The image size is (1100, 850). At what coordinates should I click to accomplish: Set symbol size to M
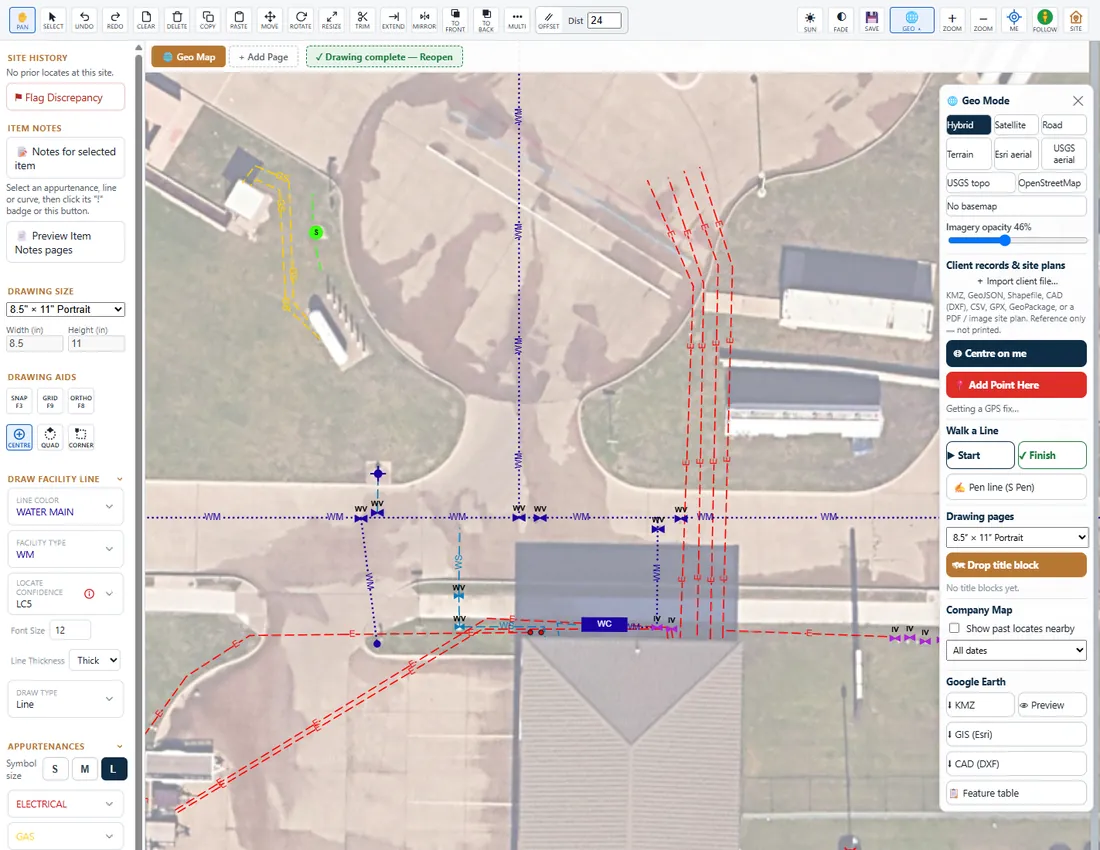pos(84,769)
